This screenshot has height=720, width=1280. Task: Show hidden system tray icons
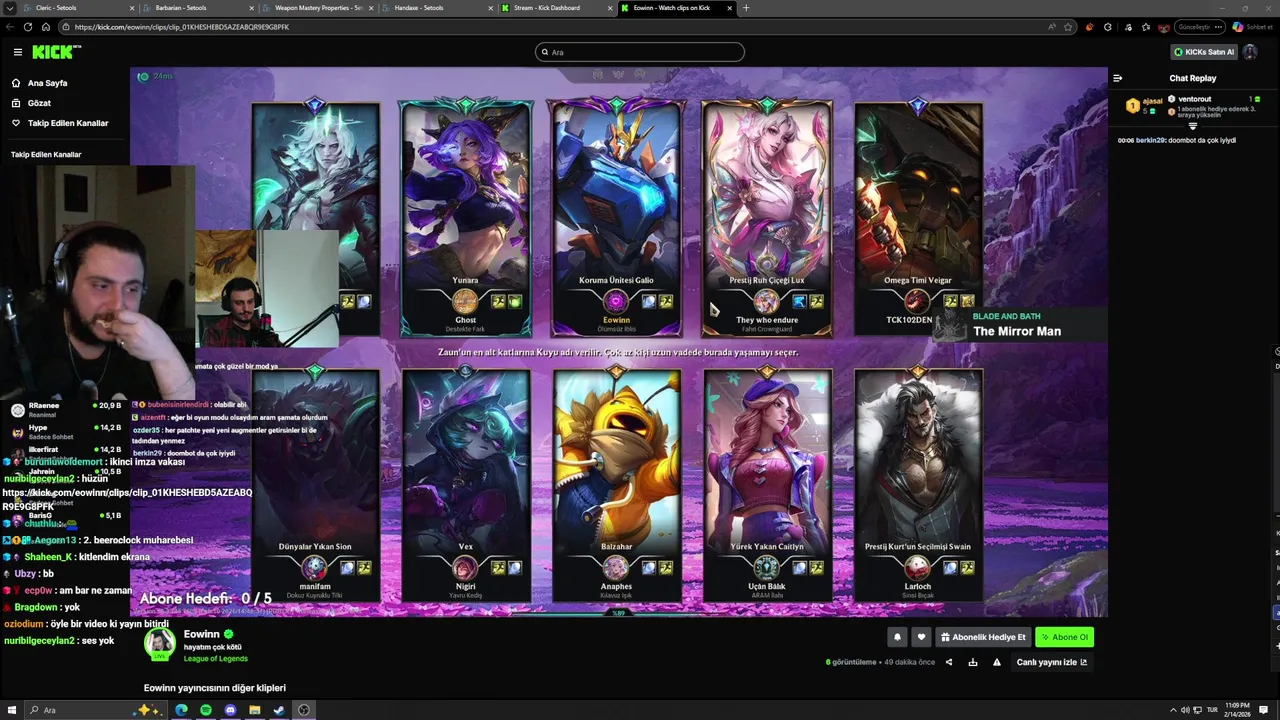[1172, 710]
